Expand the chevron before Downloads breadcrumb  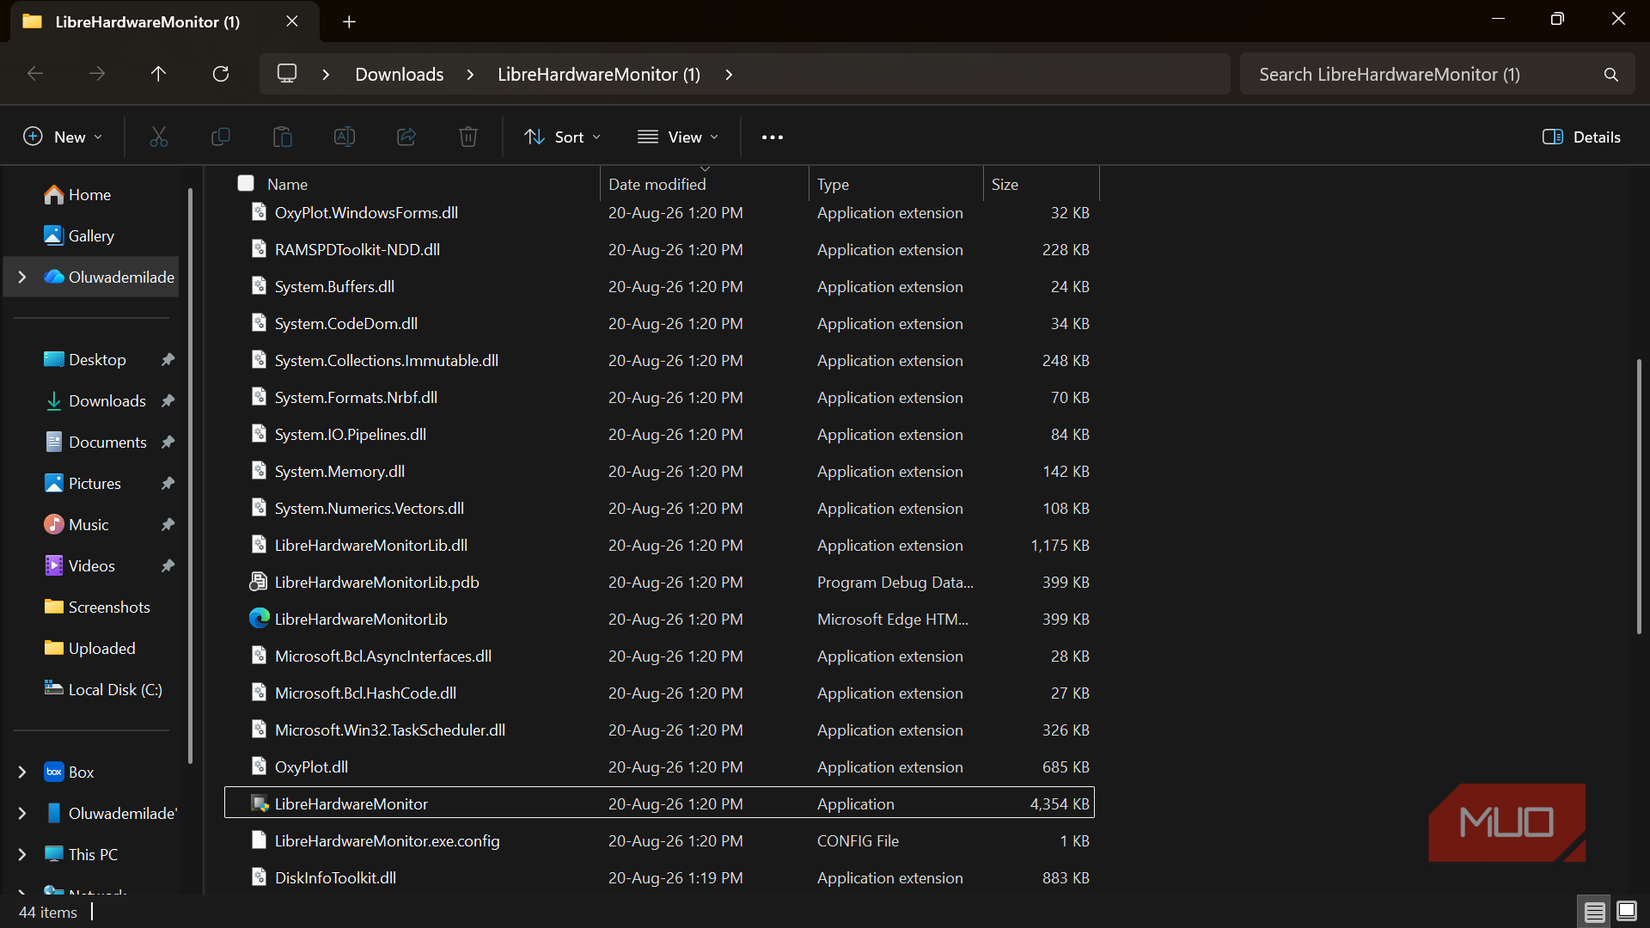click(x=326, y=75)
